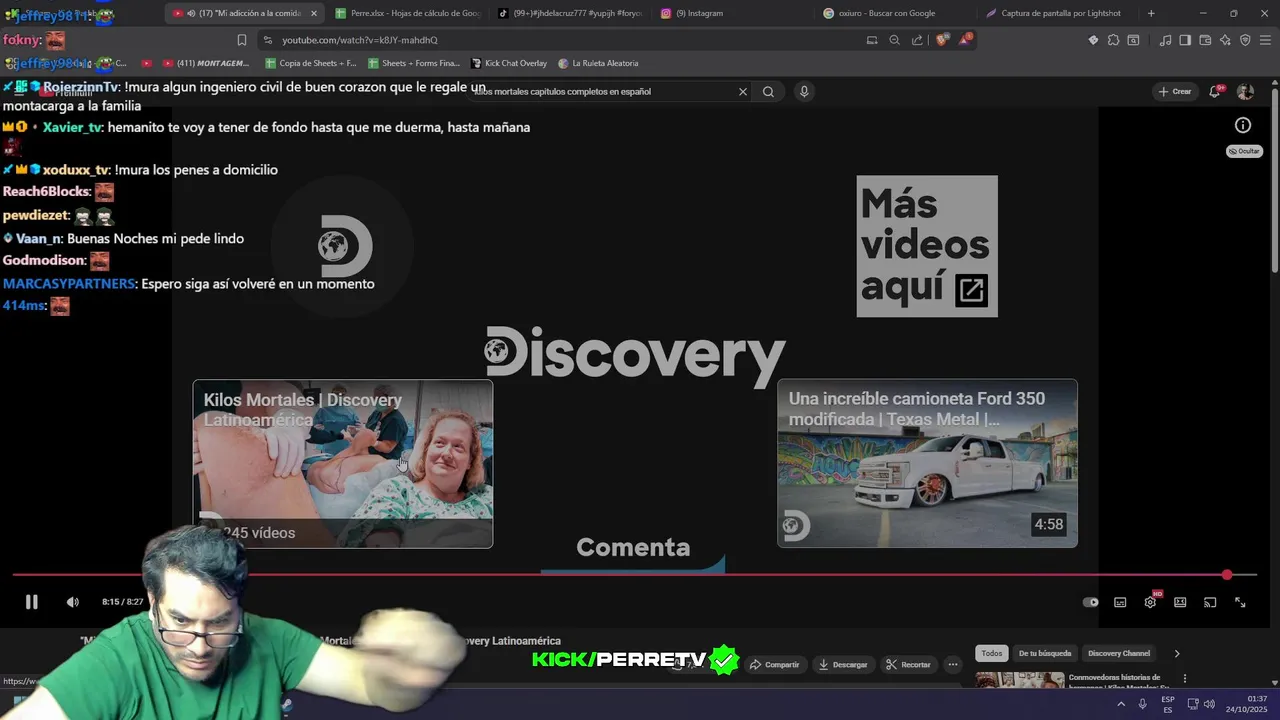This screenshot has height=720, width=1280.
Task: Open the Ford 350 Texas Metal video card
Action: point(927,463)
